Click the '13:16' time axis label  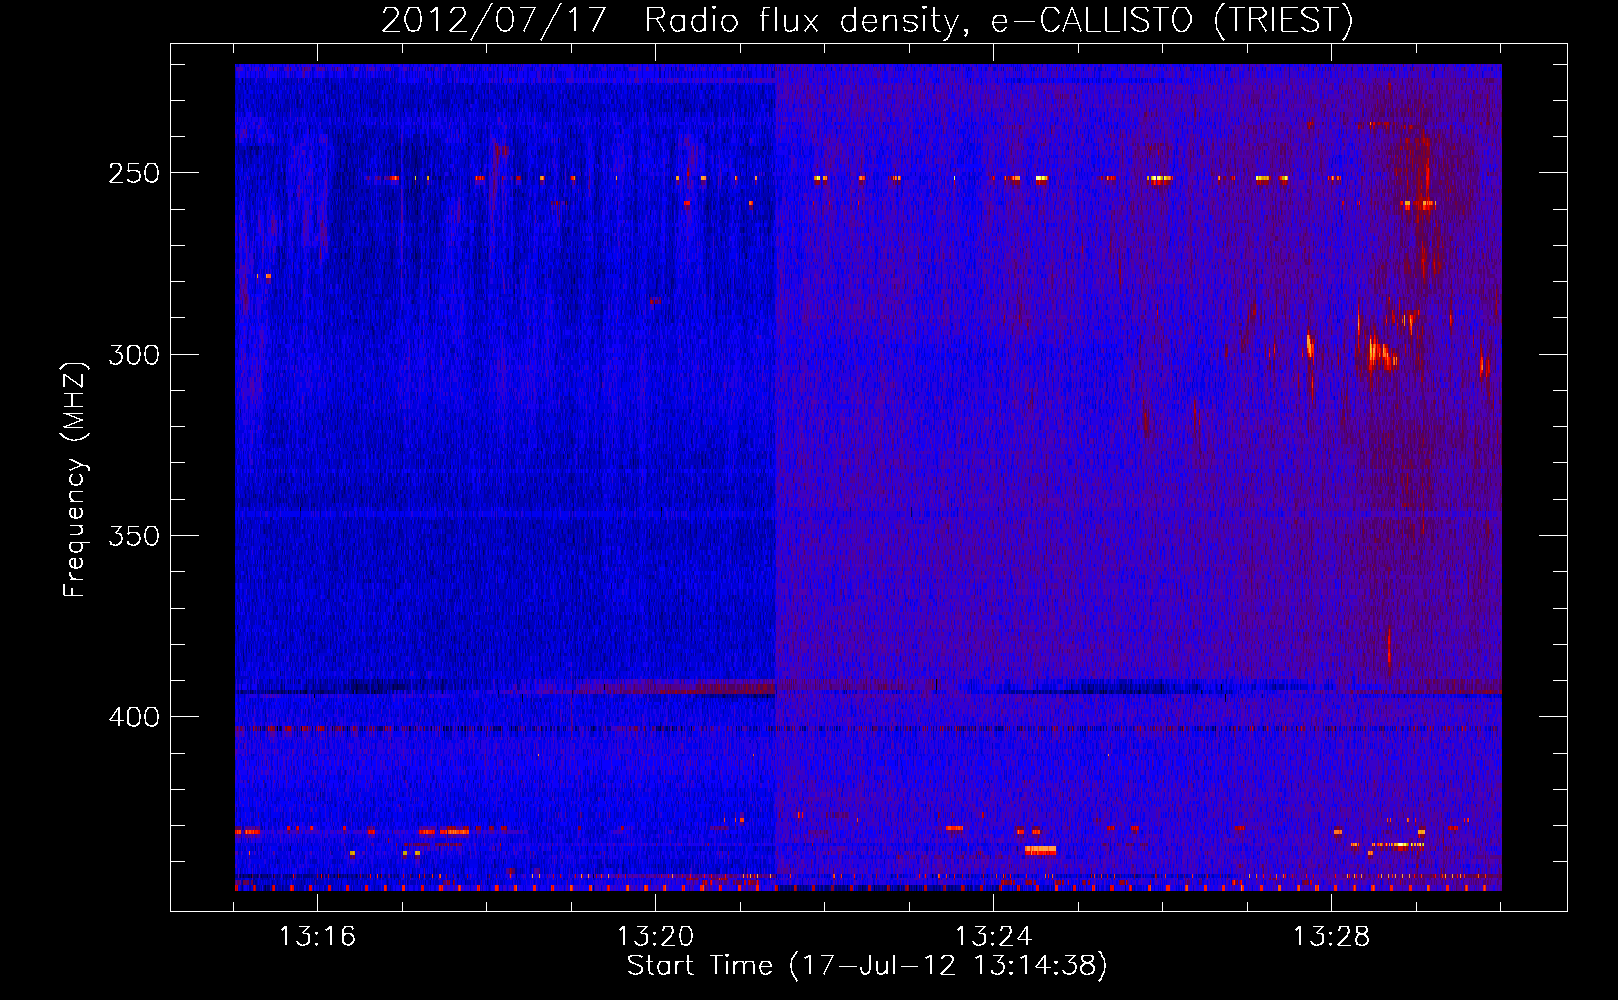point(317,936)
